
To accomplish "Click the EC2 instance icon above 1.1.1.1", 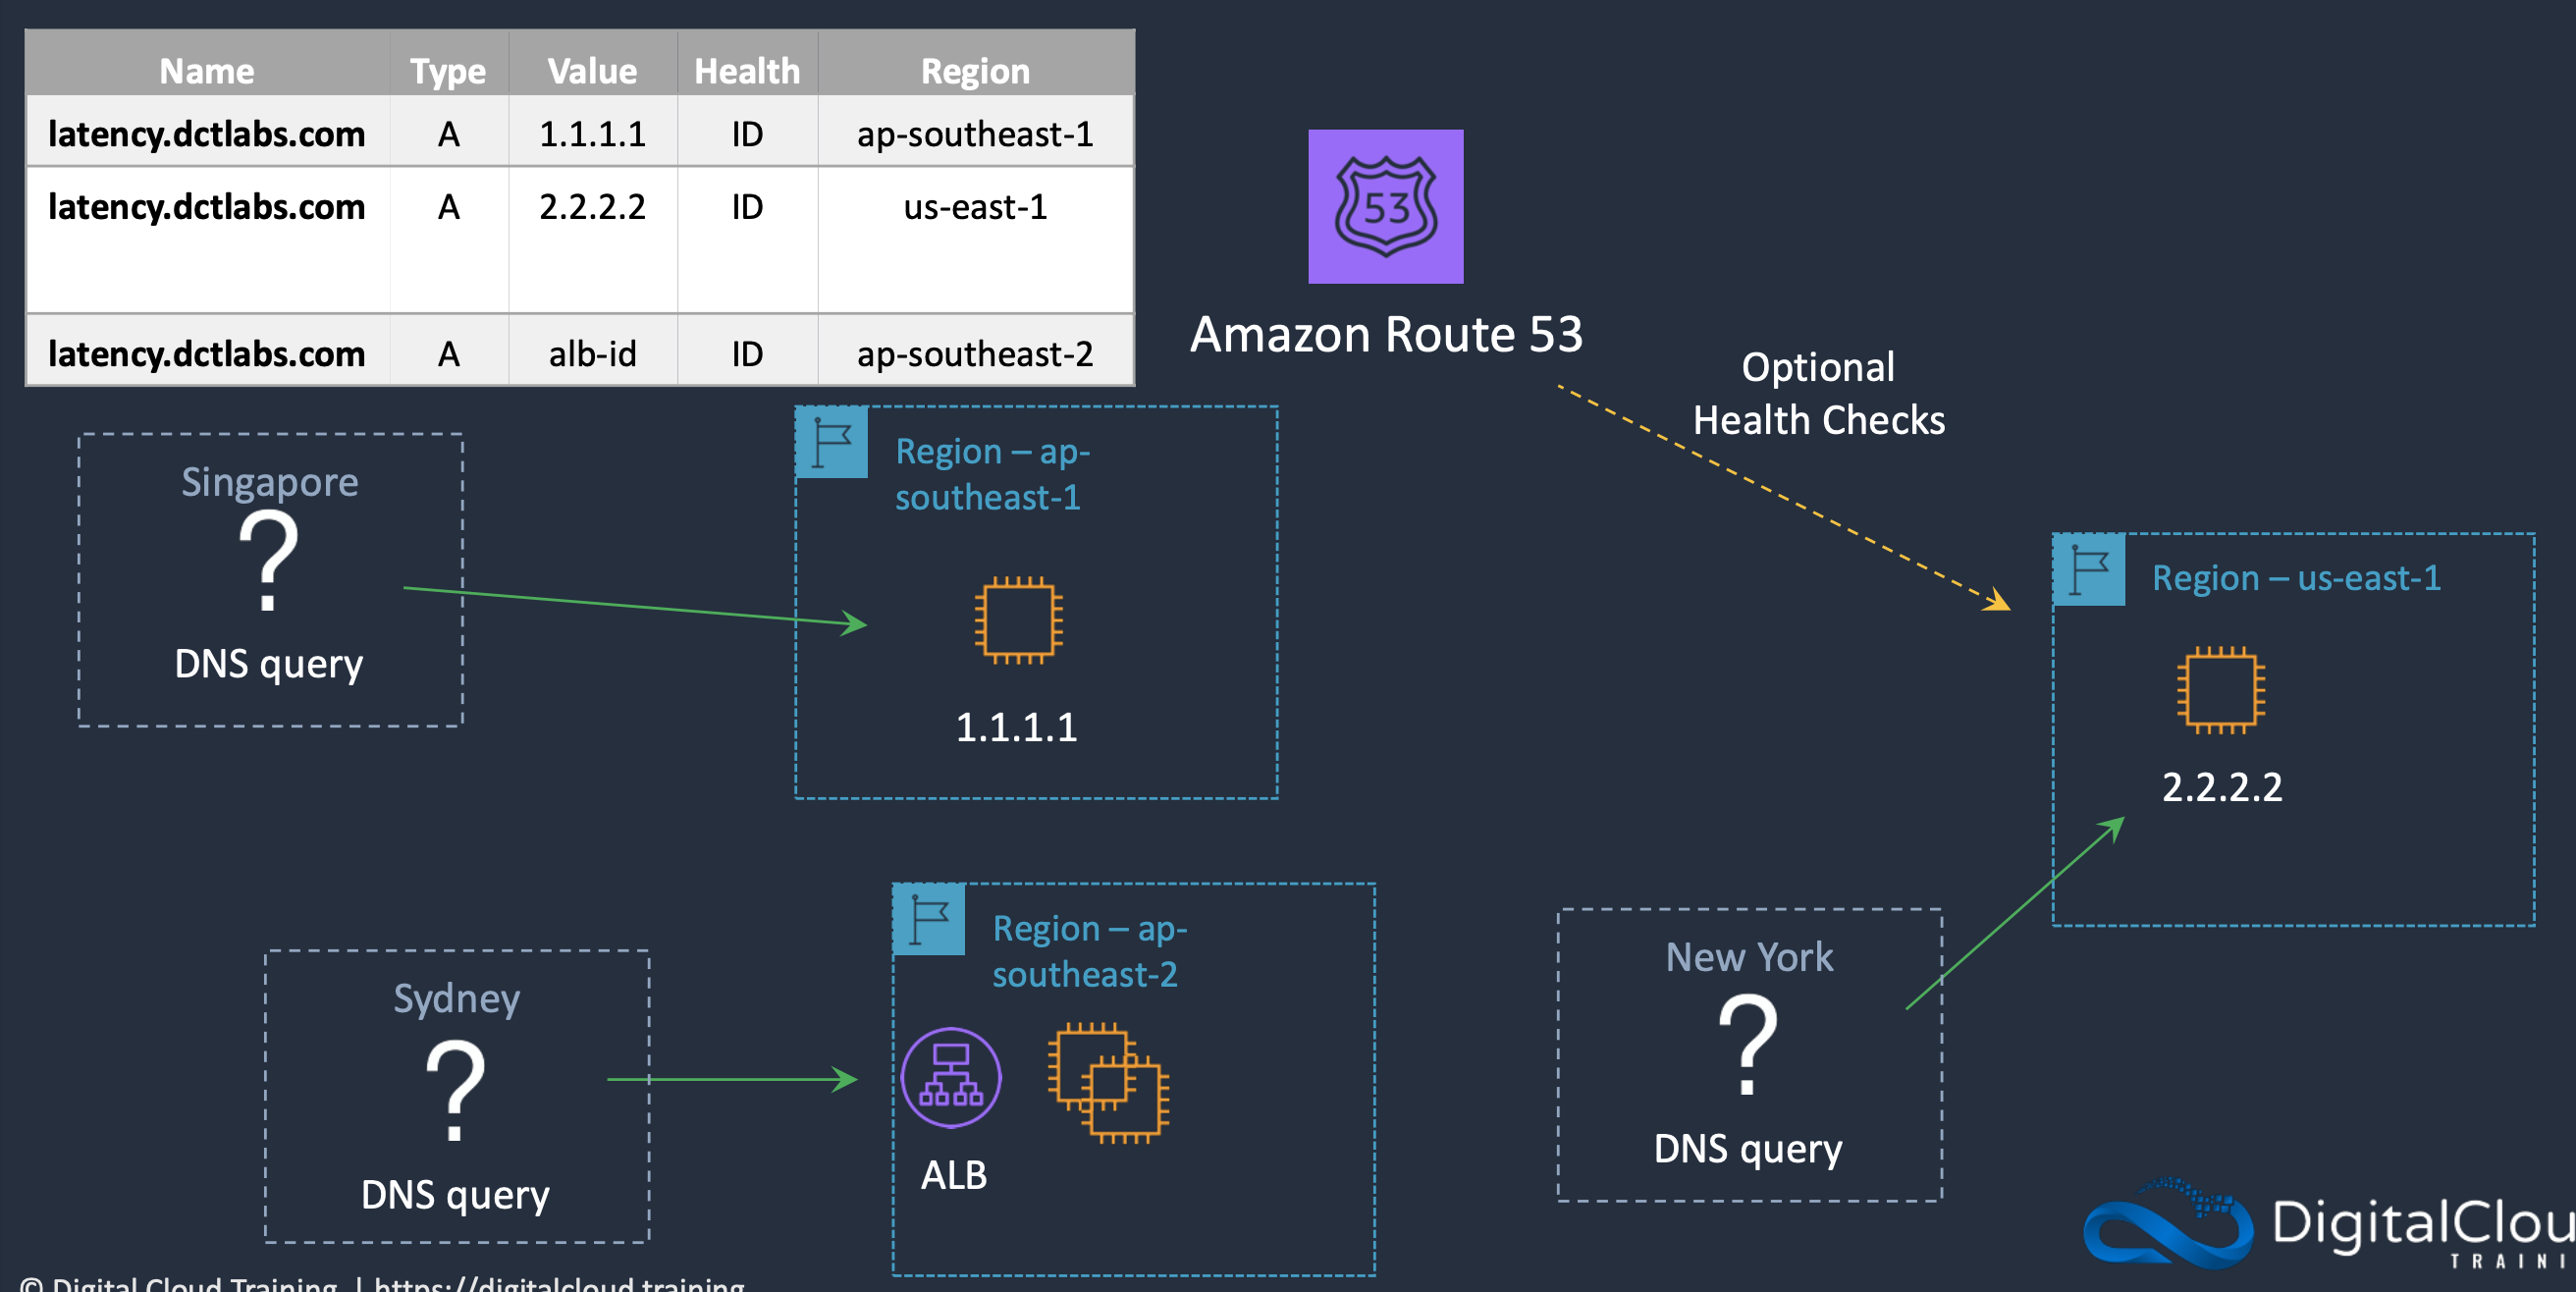I will (x=1018, y=620).
